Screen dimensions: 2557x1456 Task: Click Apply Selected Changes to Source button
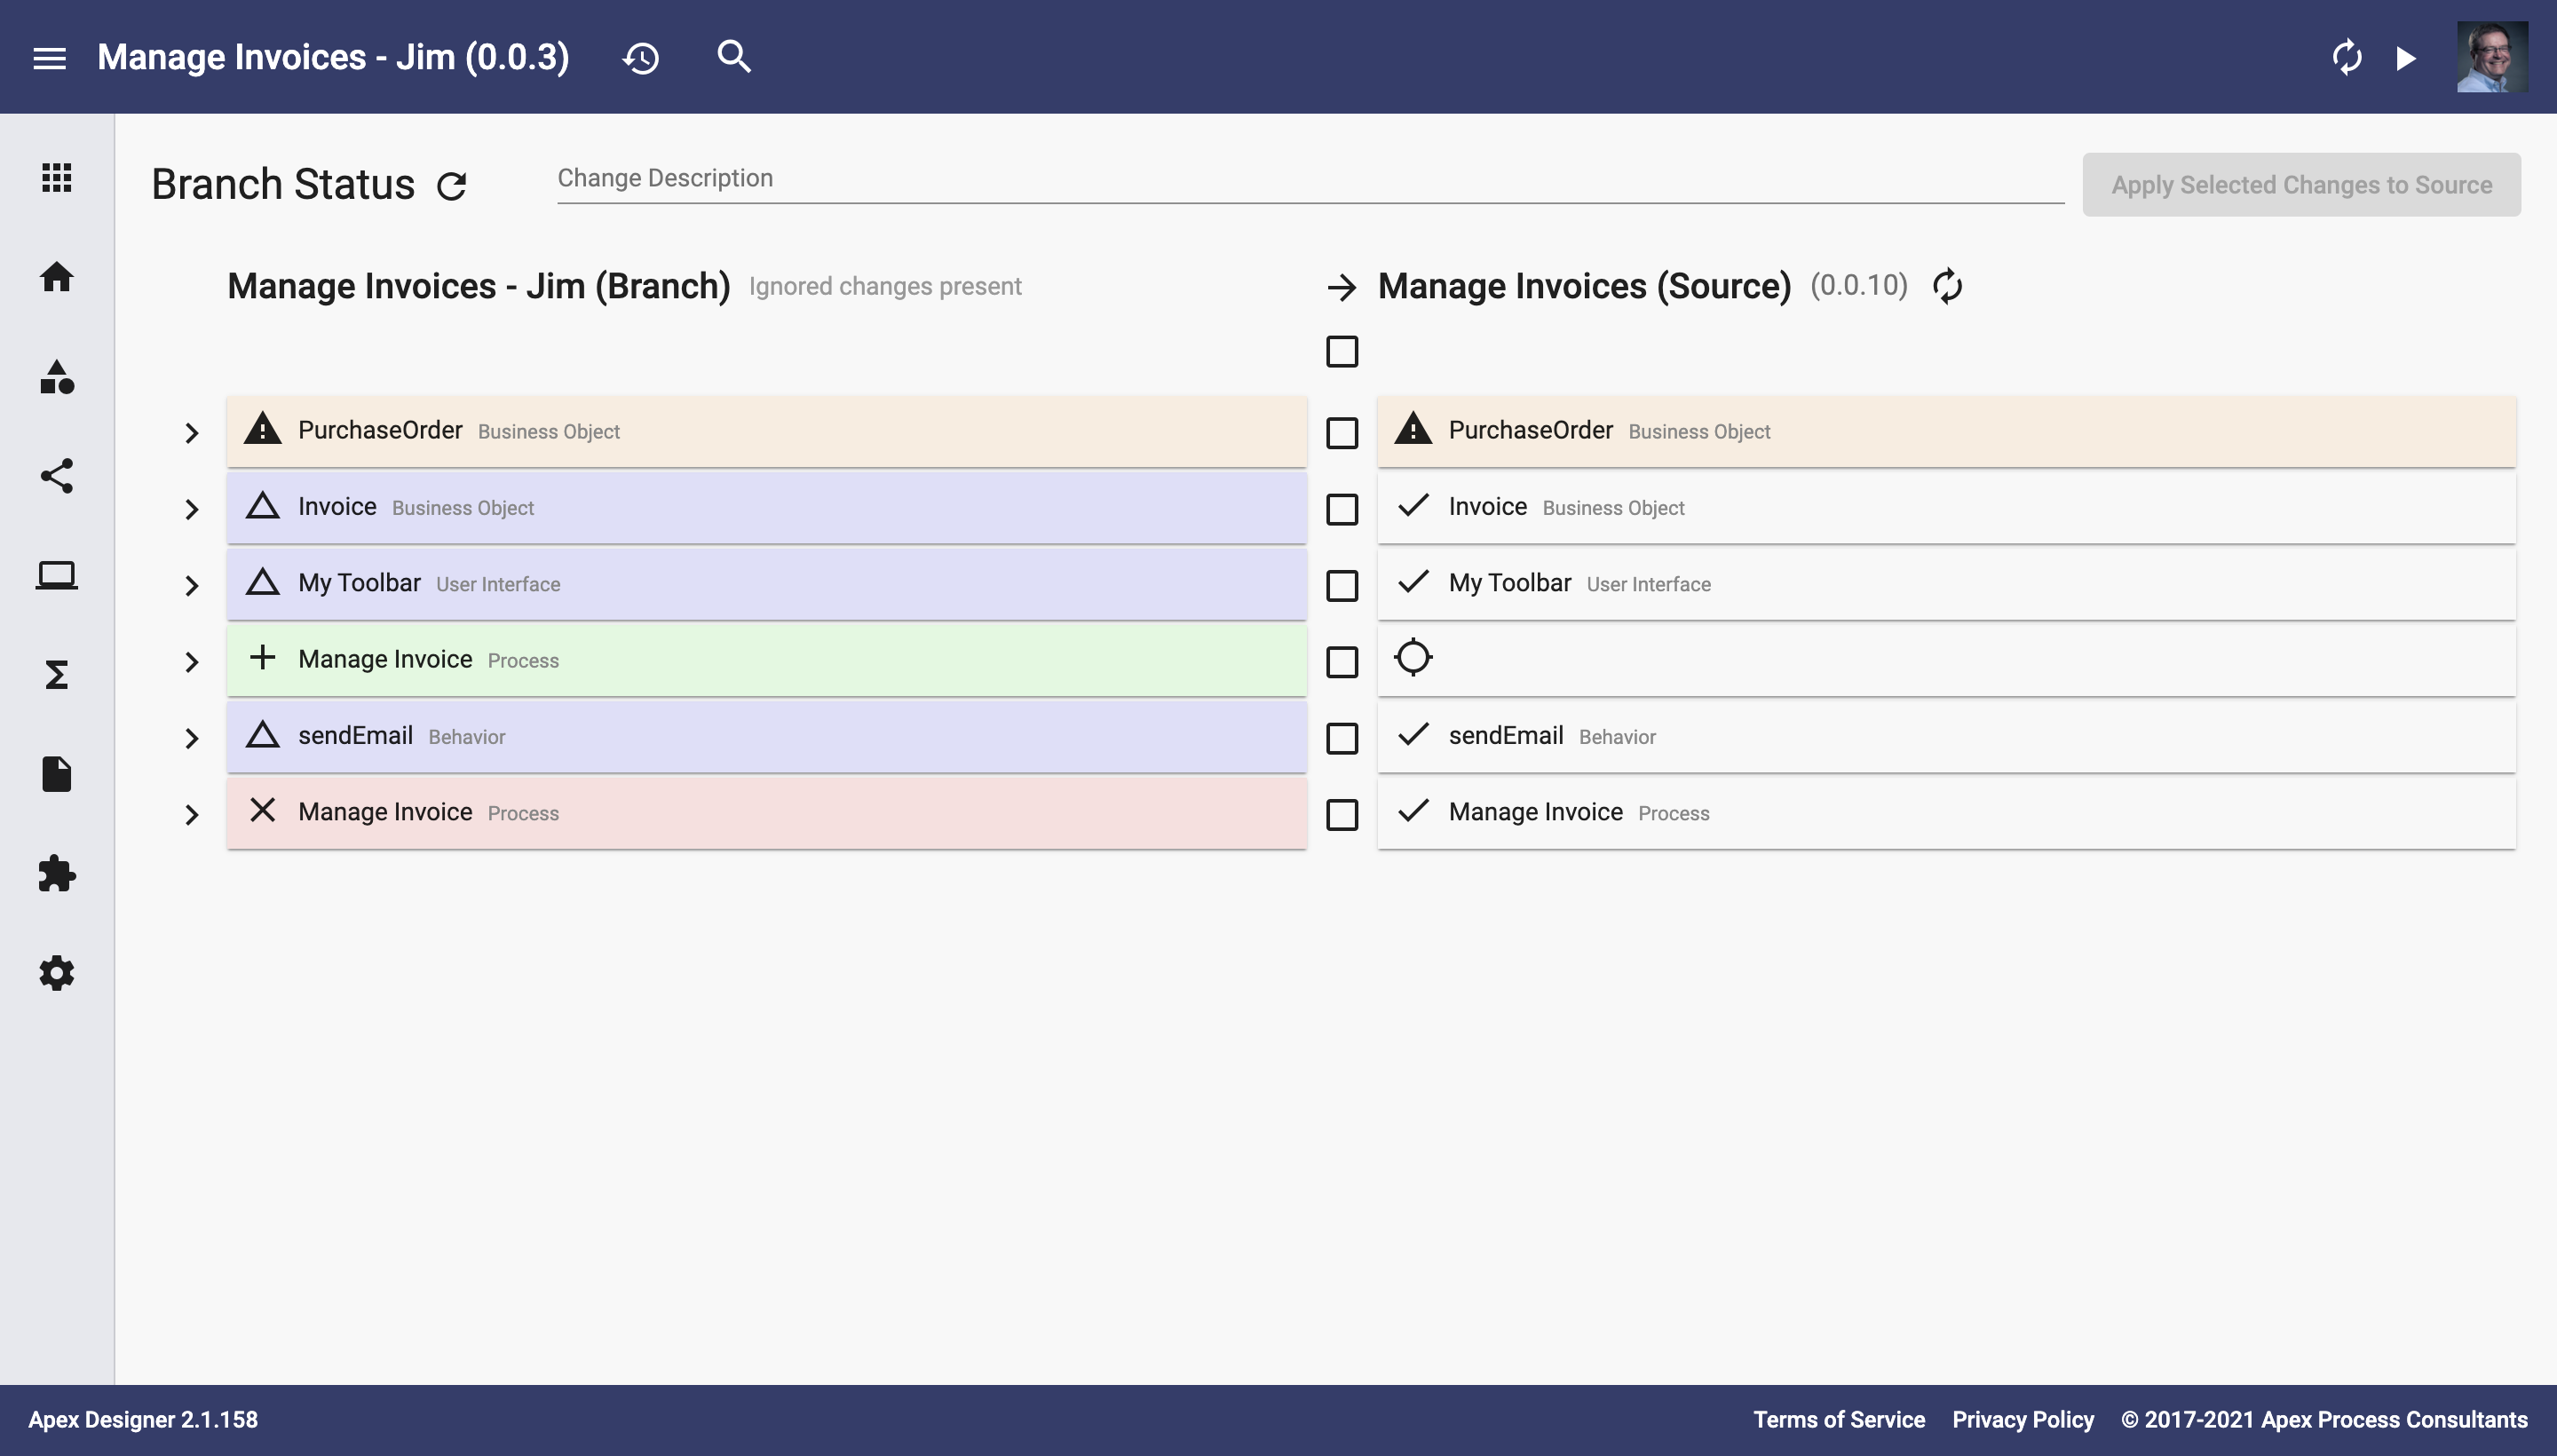pyautogui.click(x=2301, y=185)
